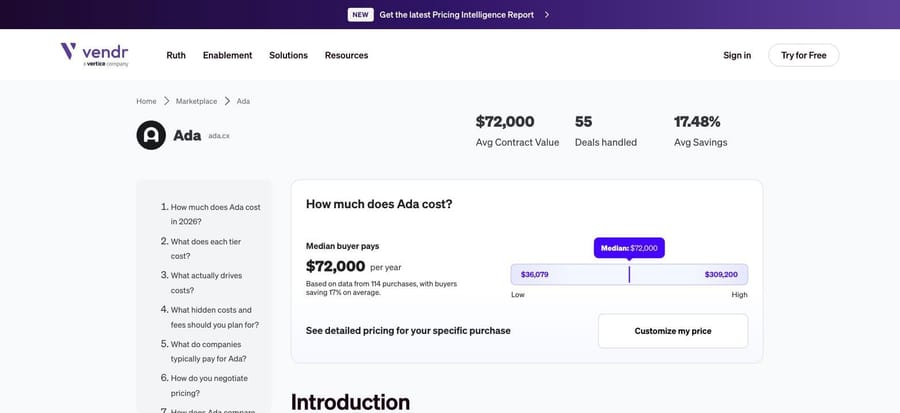Image resolution: width=900 pixels, height=413 pixels.
Task: Click 'See detailed pricing for your specific purchase'
Action: pos(408,331)
